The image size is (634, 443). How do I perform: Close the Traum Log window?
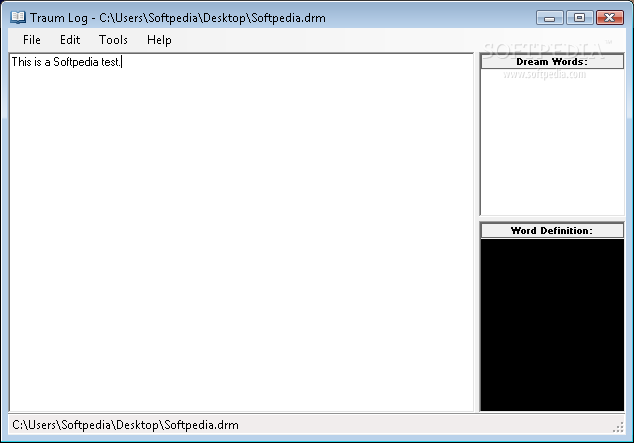[610, 18]
